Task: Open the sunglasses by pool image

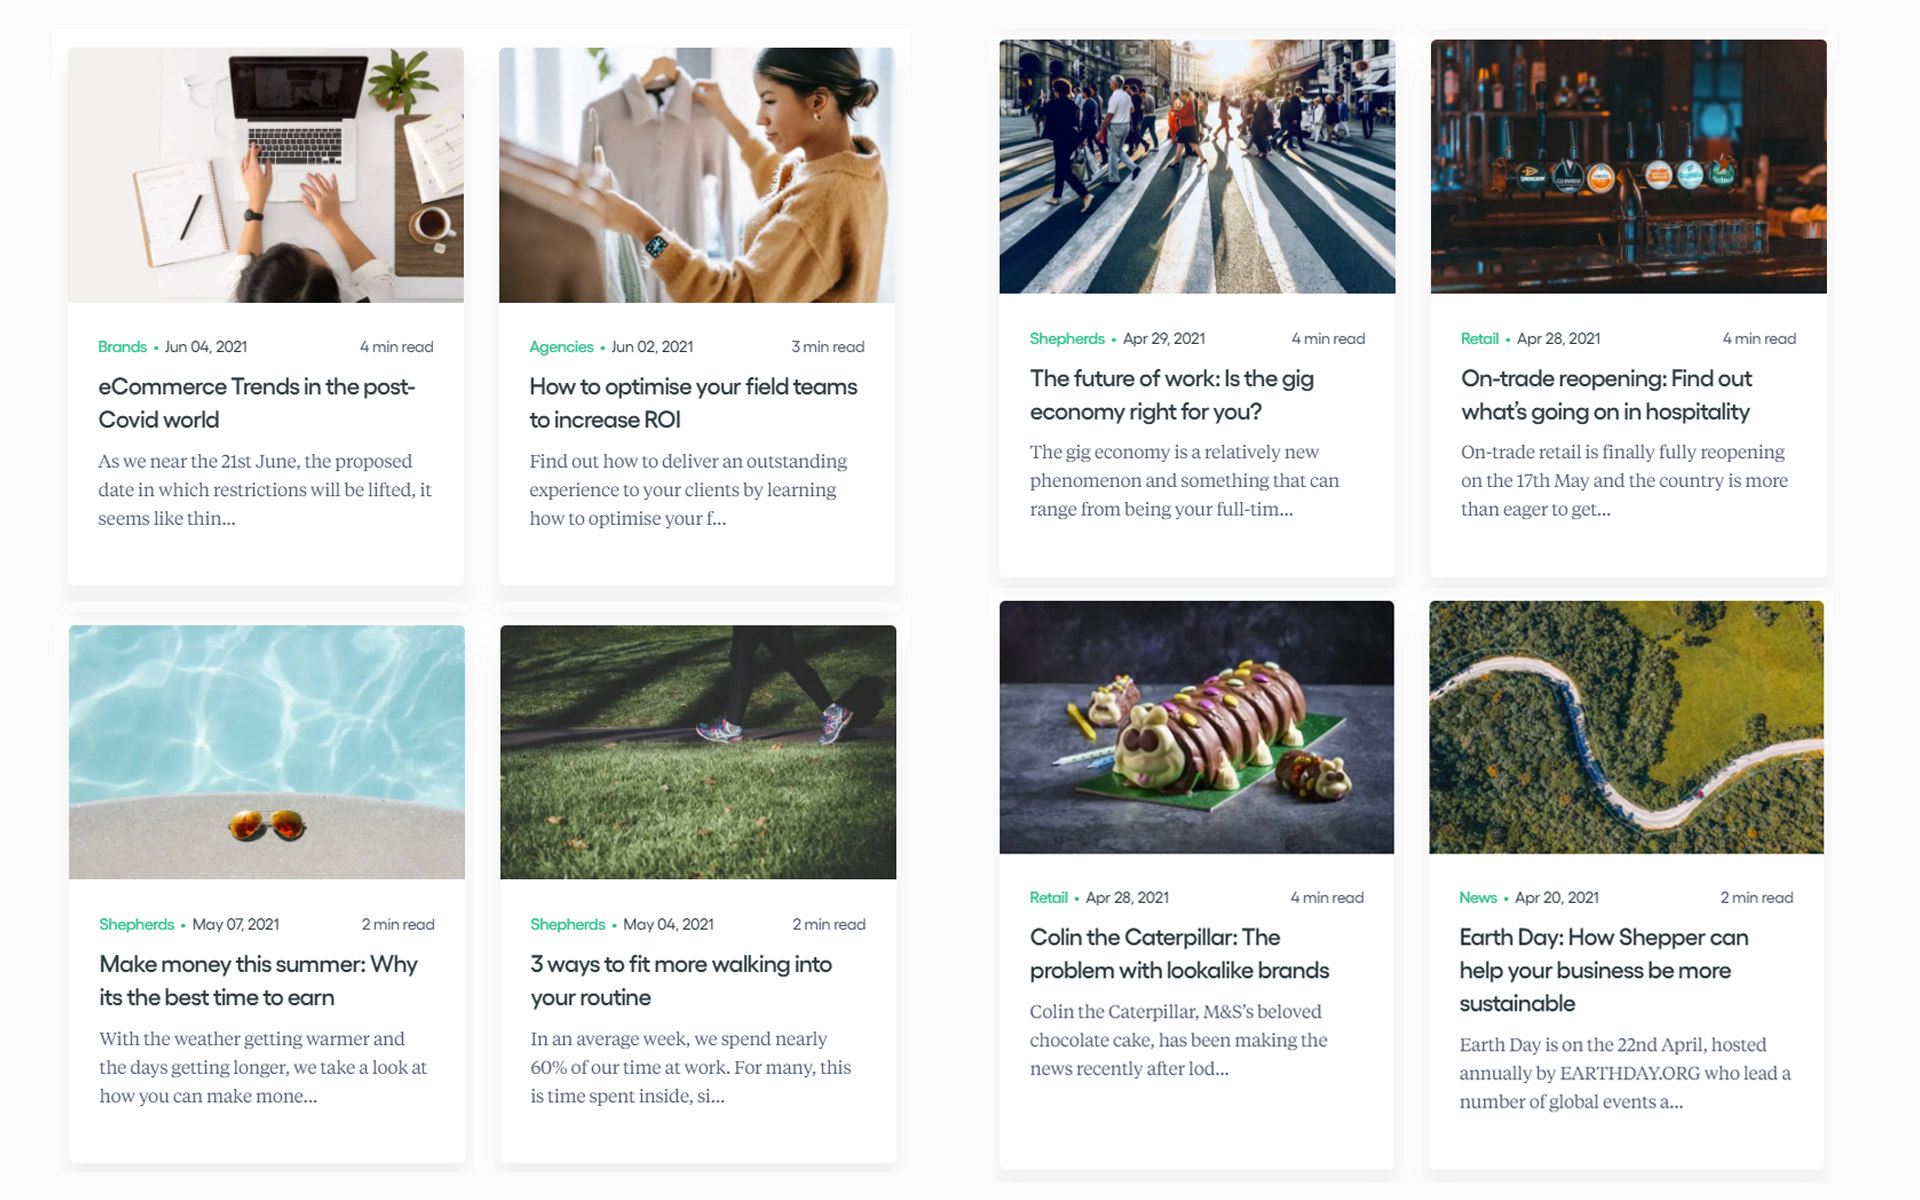Action: pyautogui.click(x=266, y=752)
